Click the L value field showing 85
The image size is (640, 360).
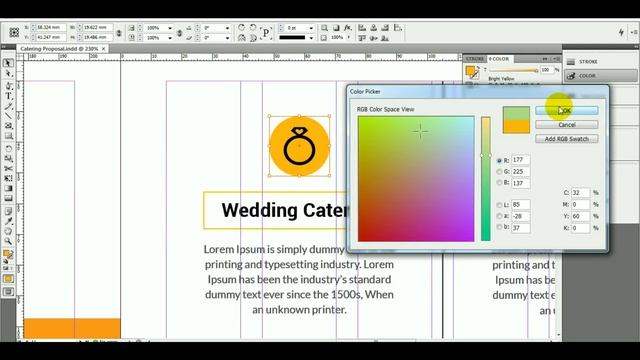(521, 204)
